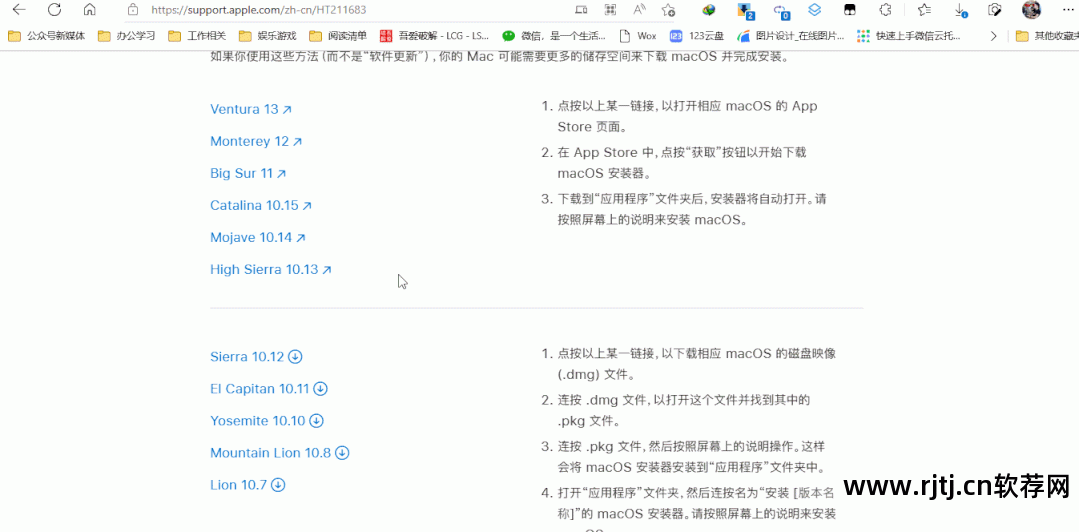The height and width of the screenshot is (532, 1079).
Task: Go back to the previous page
Action: (x=19, y=10)
